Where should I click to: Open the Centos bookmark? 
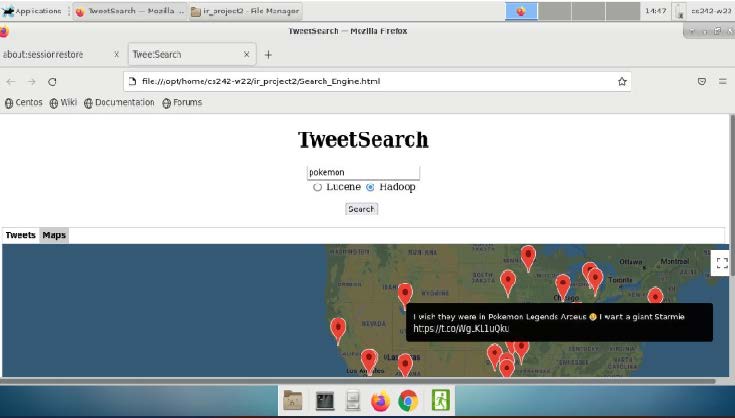click(x=23, y=103)
